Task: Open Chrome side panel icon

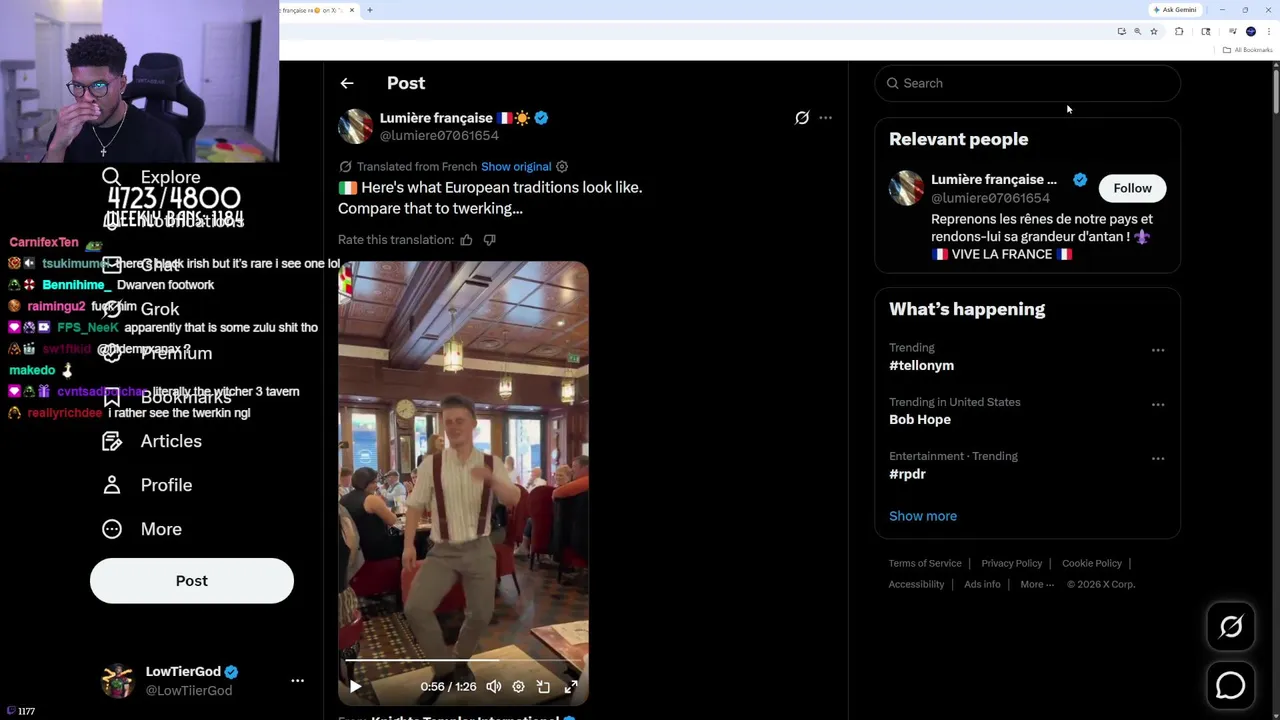Action: click(1205, 32)
